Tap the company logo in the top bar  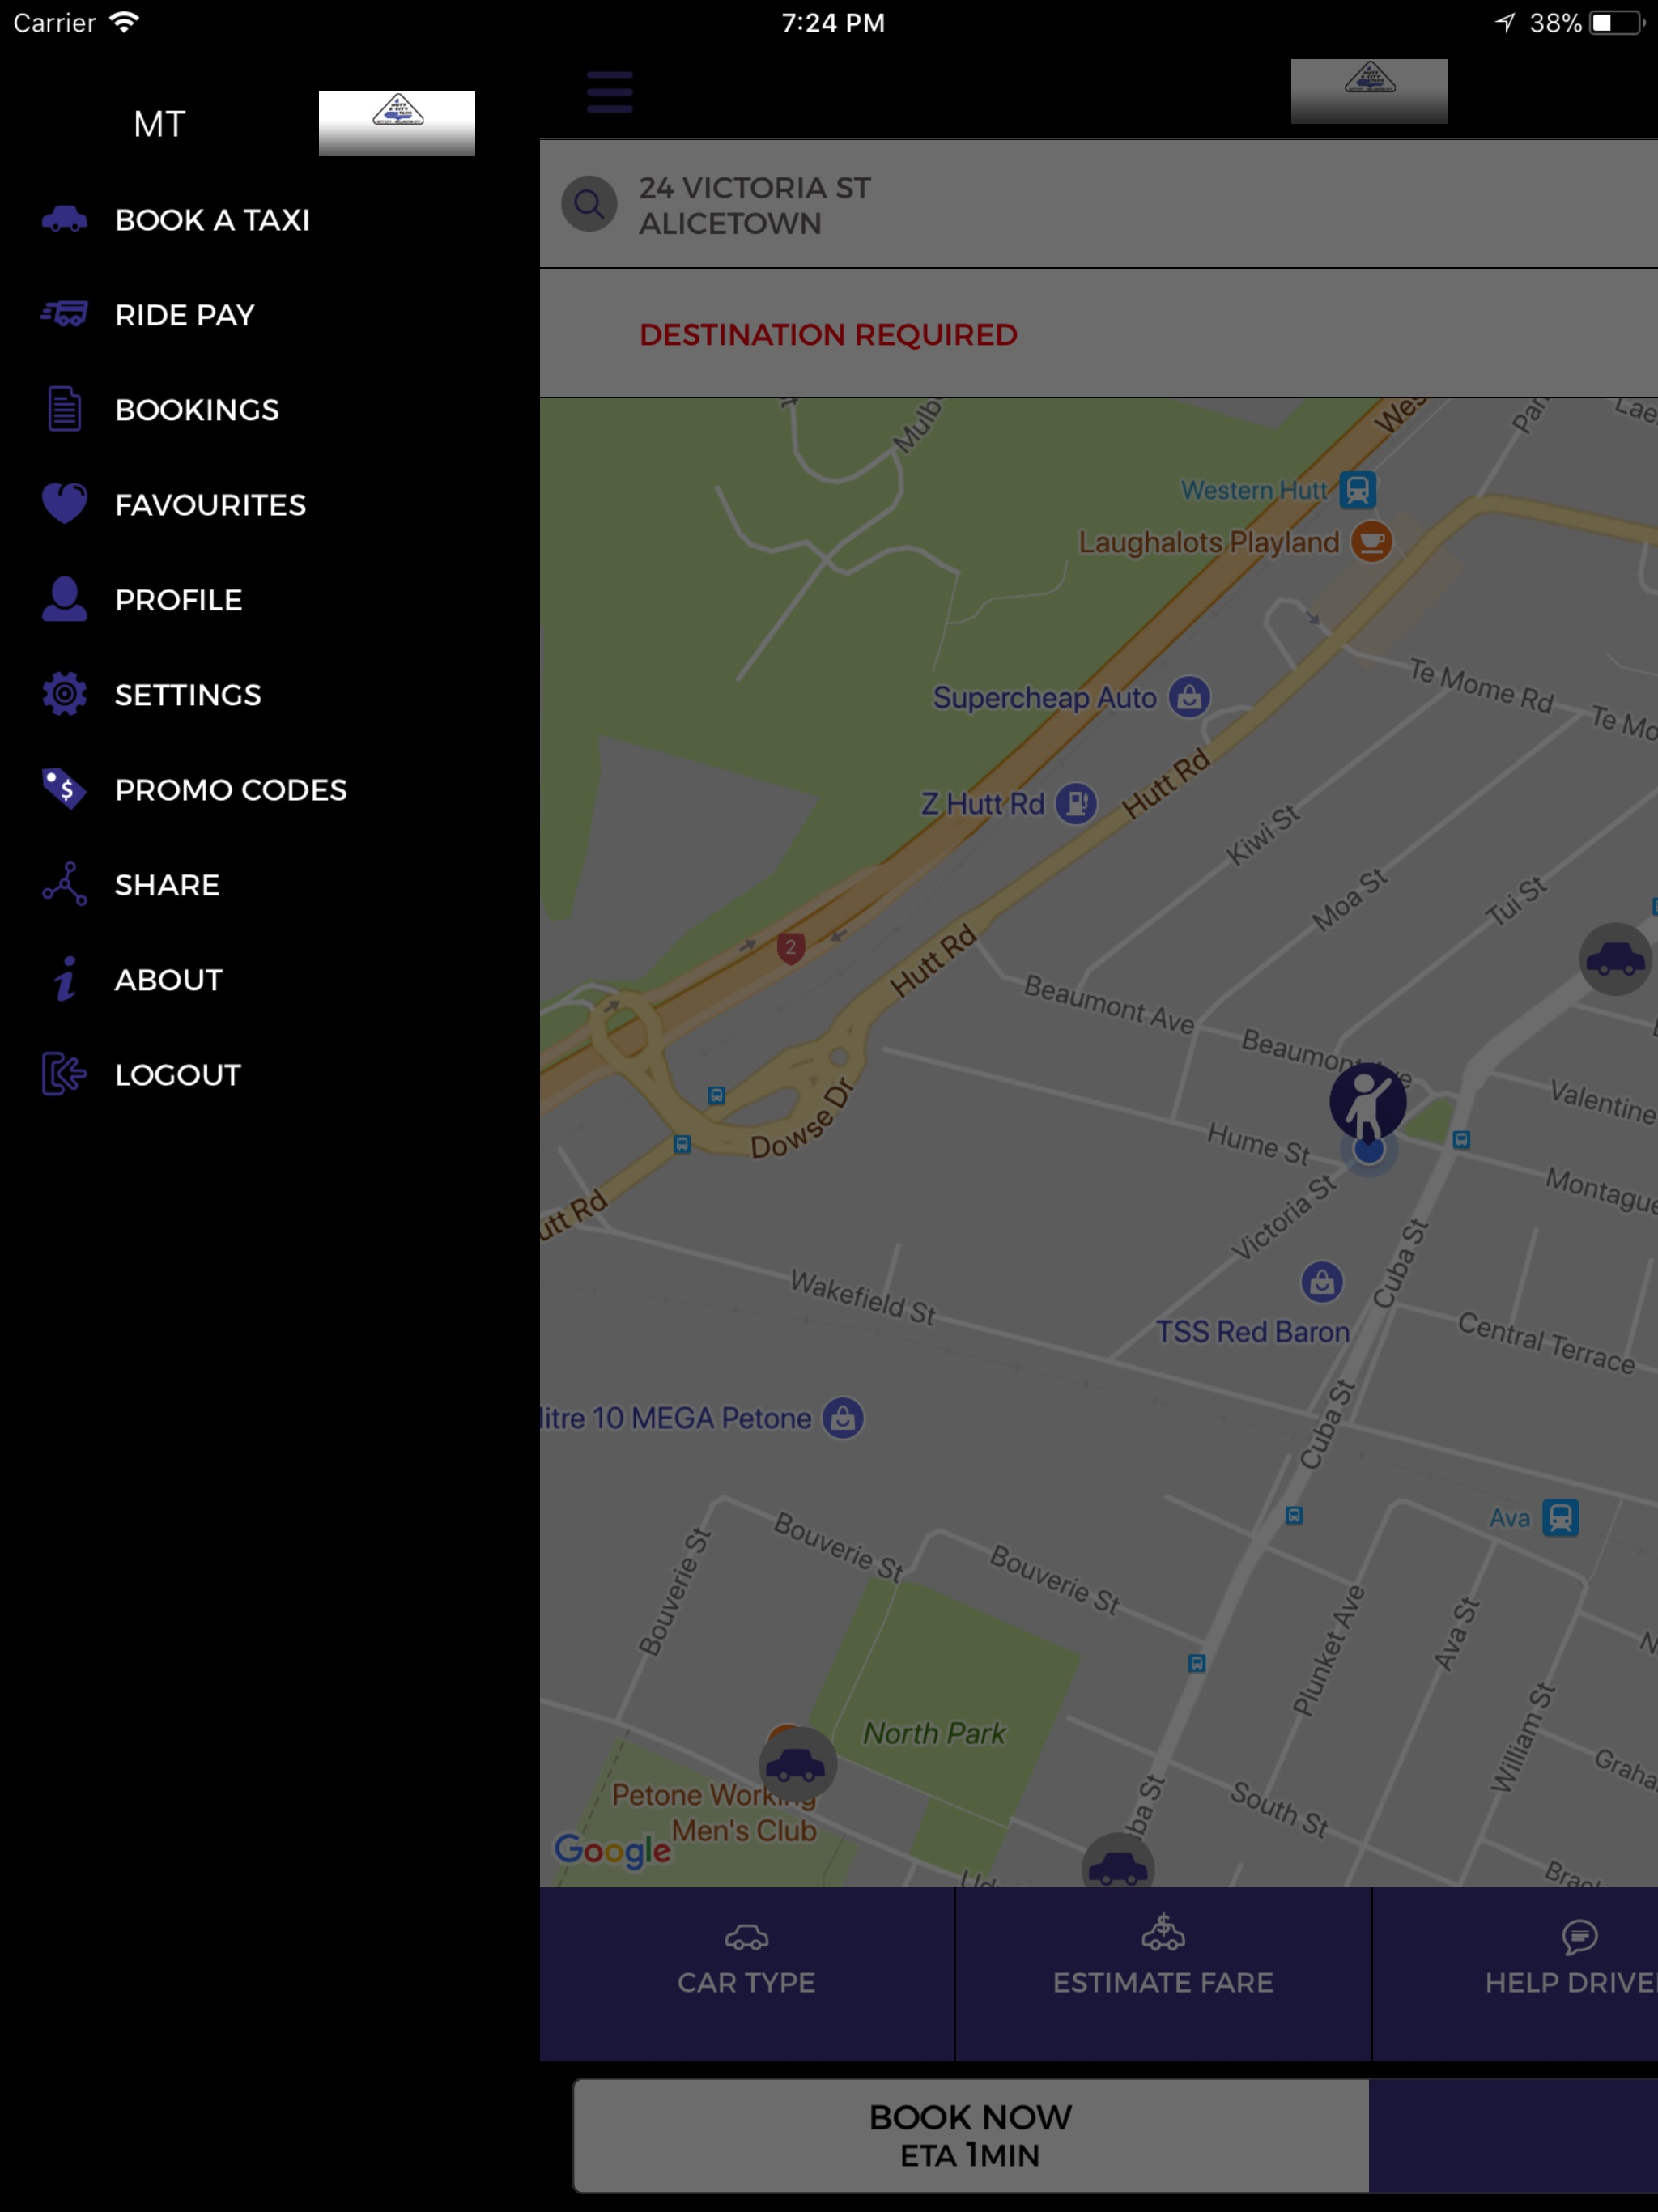(x=1369, y=91)
